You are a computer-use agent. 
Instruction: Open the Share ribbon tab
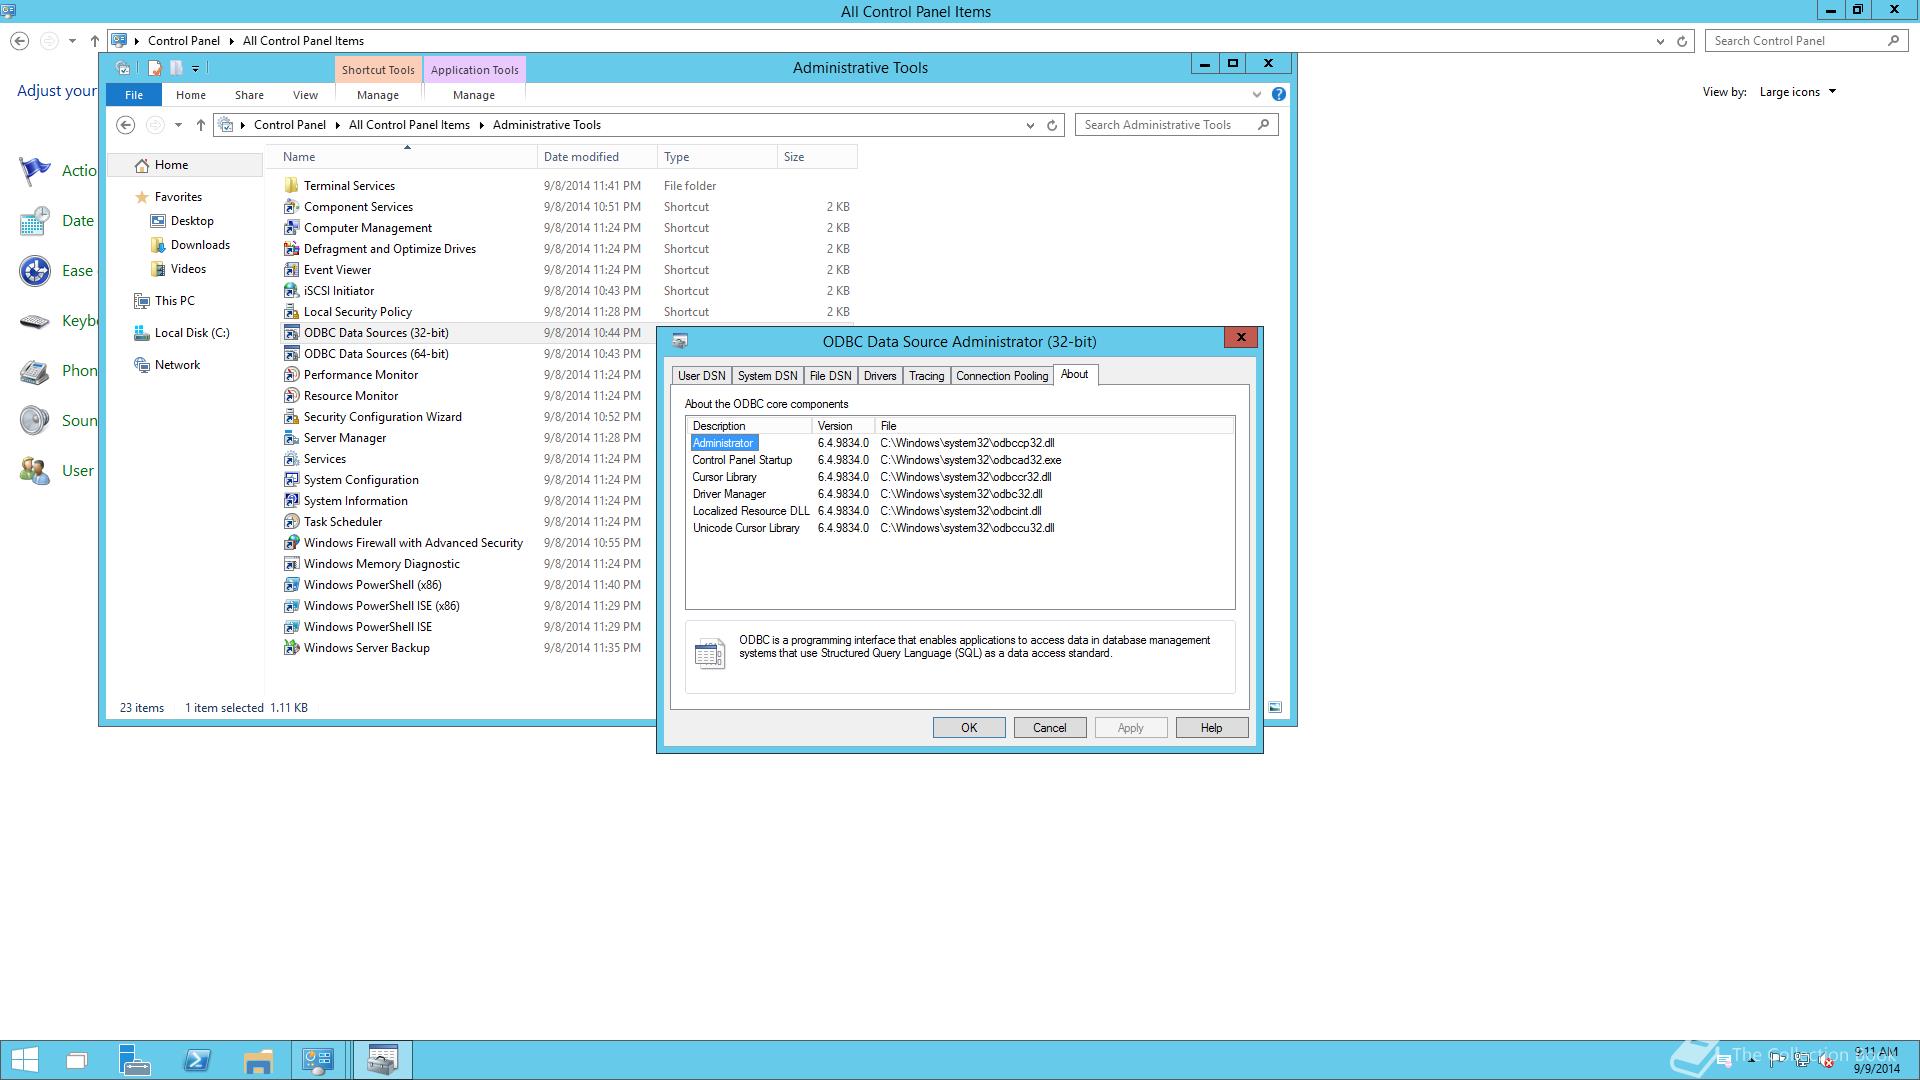coord(249,95)
